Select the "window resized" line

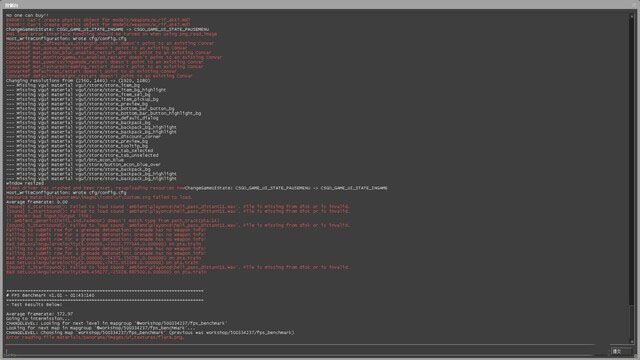point(24,183)
